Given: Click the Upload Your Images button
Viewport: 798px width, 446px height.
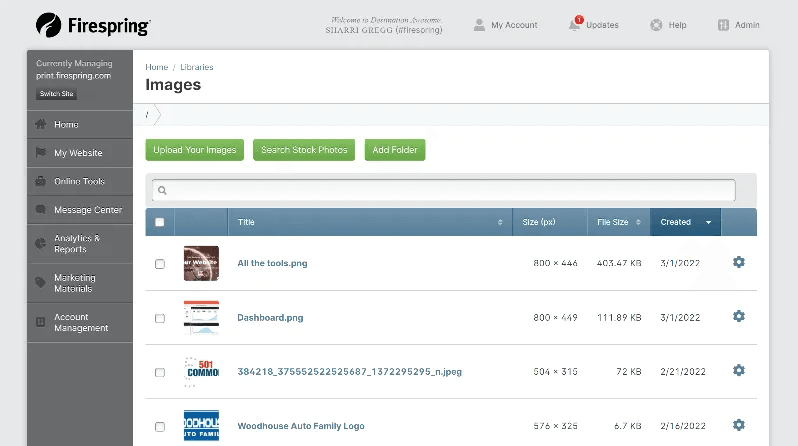Looking at the screenshot, I should click(194, 150).
